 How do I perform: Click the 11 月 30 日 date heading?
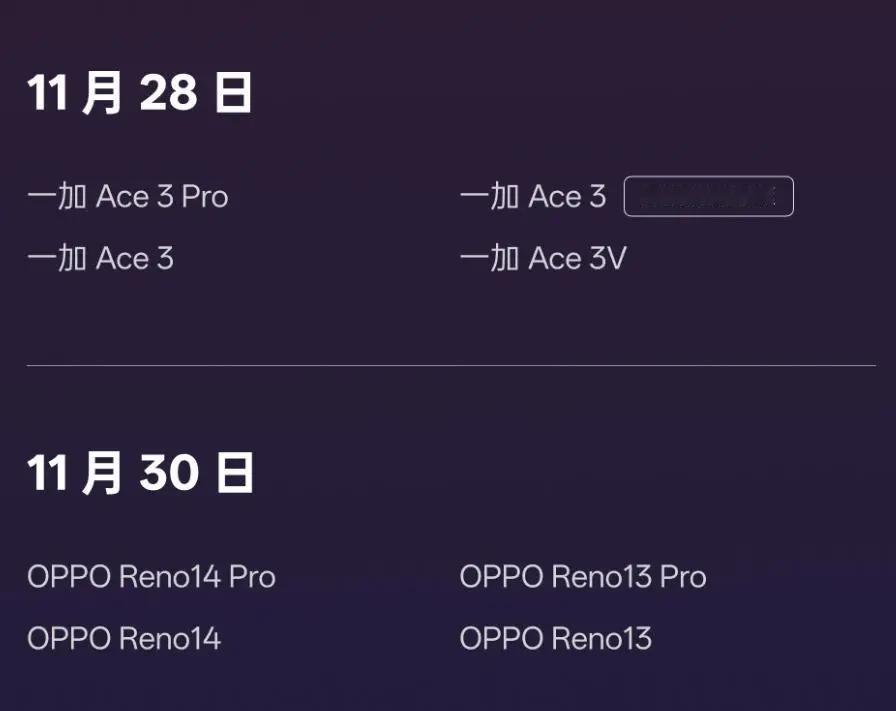pos(140,473)
